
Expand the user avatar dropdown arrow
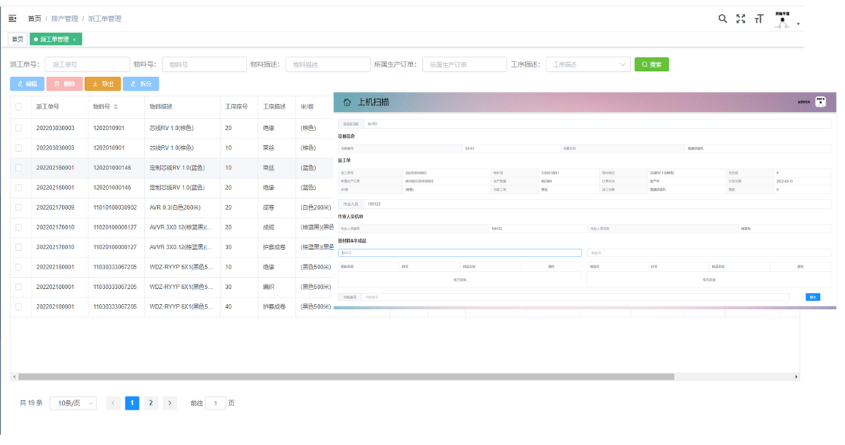pyautogui.click(x=798, y=24)
